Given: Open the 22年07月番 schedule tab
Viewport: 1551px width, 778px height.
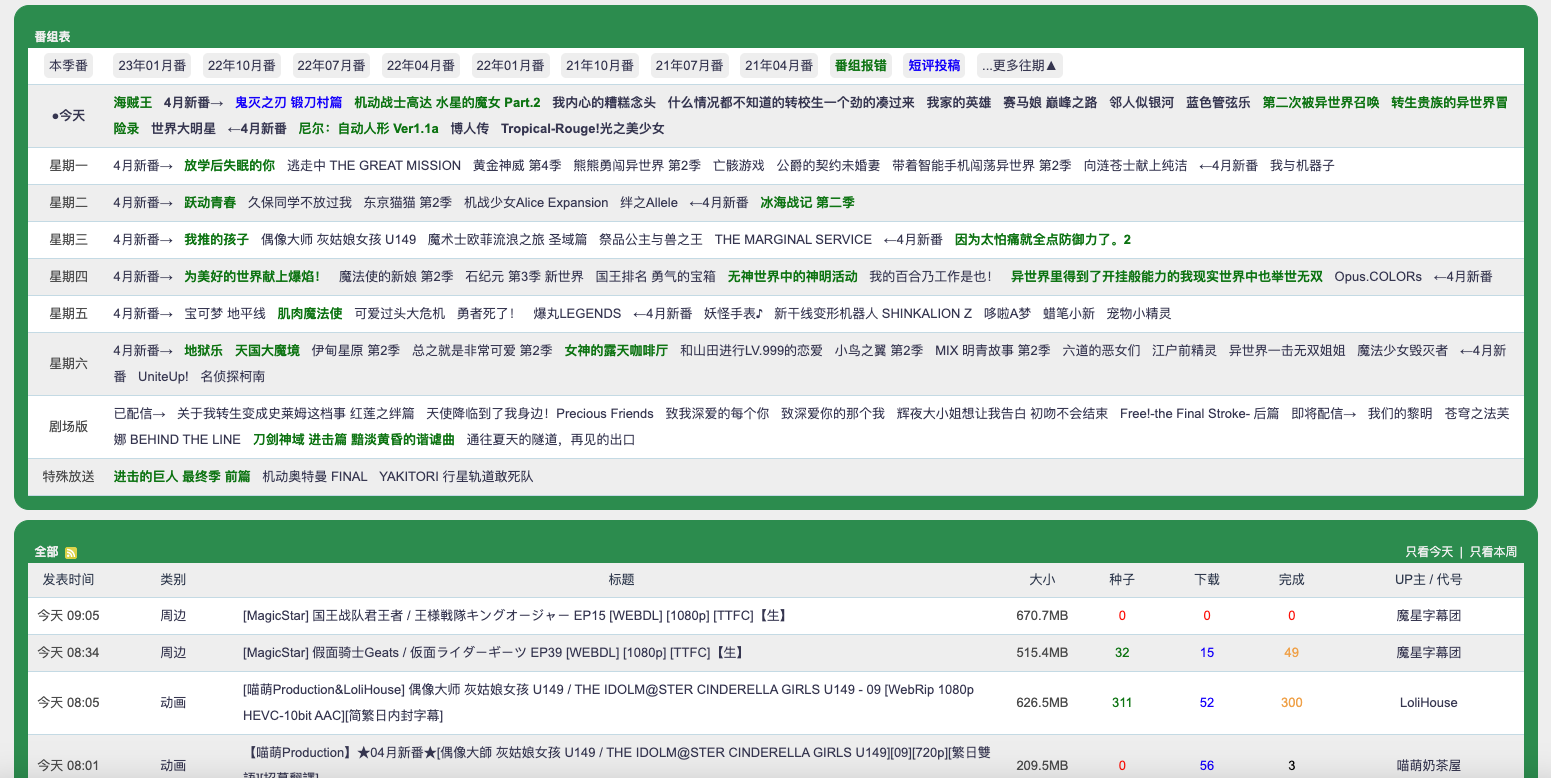Looking at the screenshot, I should point(331,66).
